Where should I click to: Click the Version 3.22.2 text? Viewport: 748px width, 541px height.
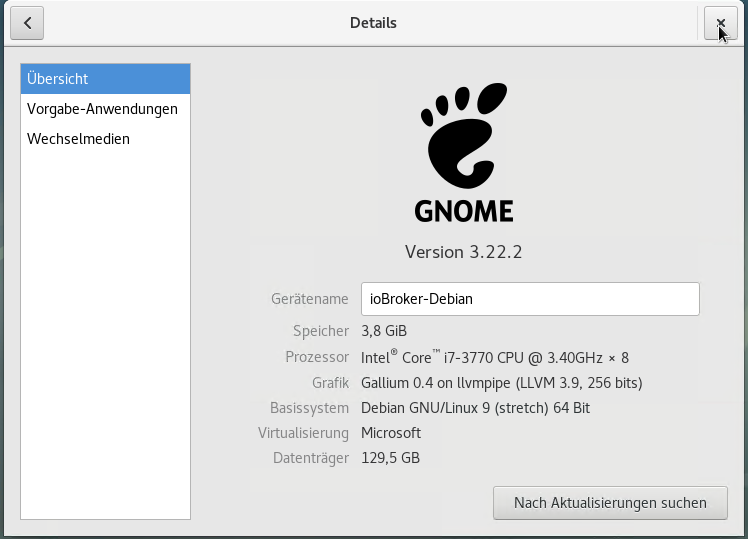click(x=464, y=252)
